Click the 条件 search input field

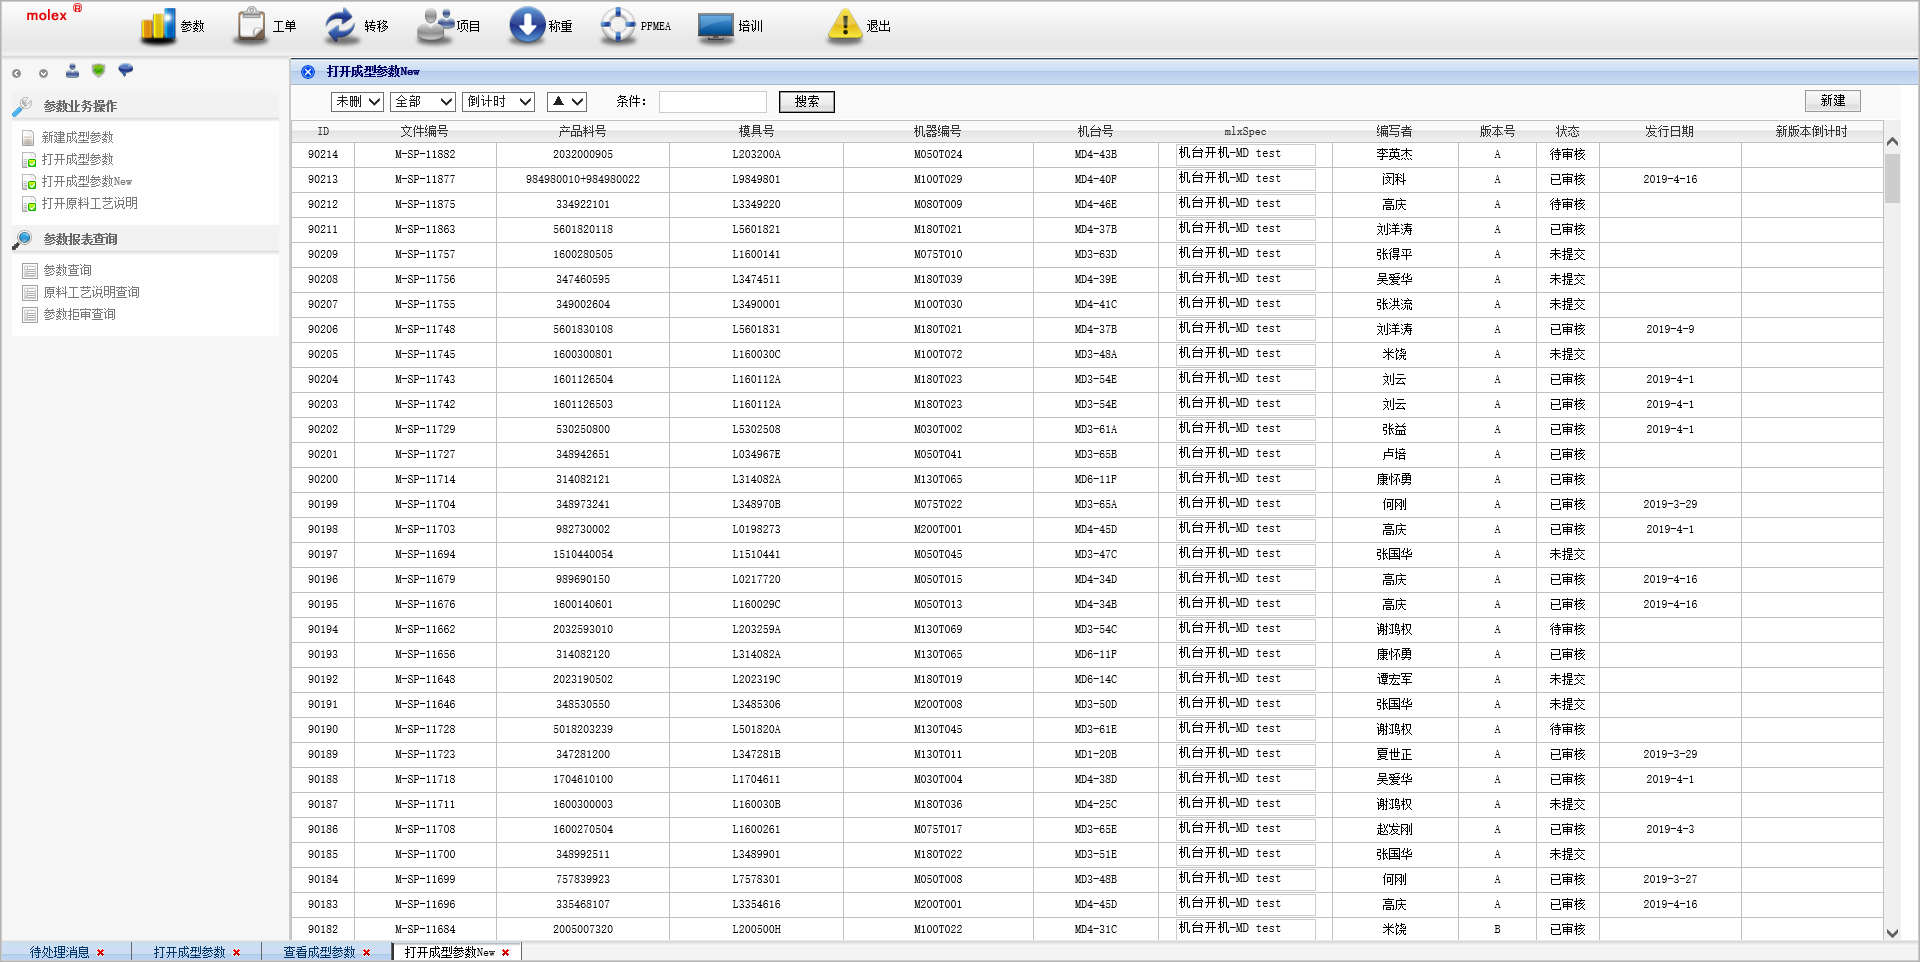(712, 102)
